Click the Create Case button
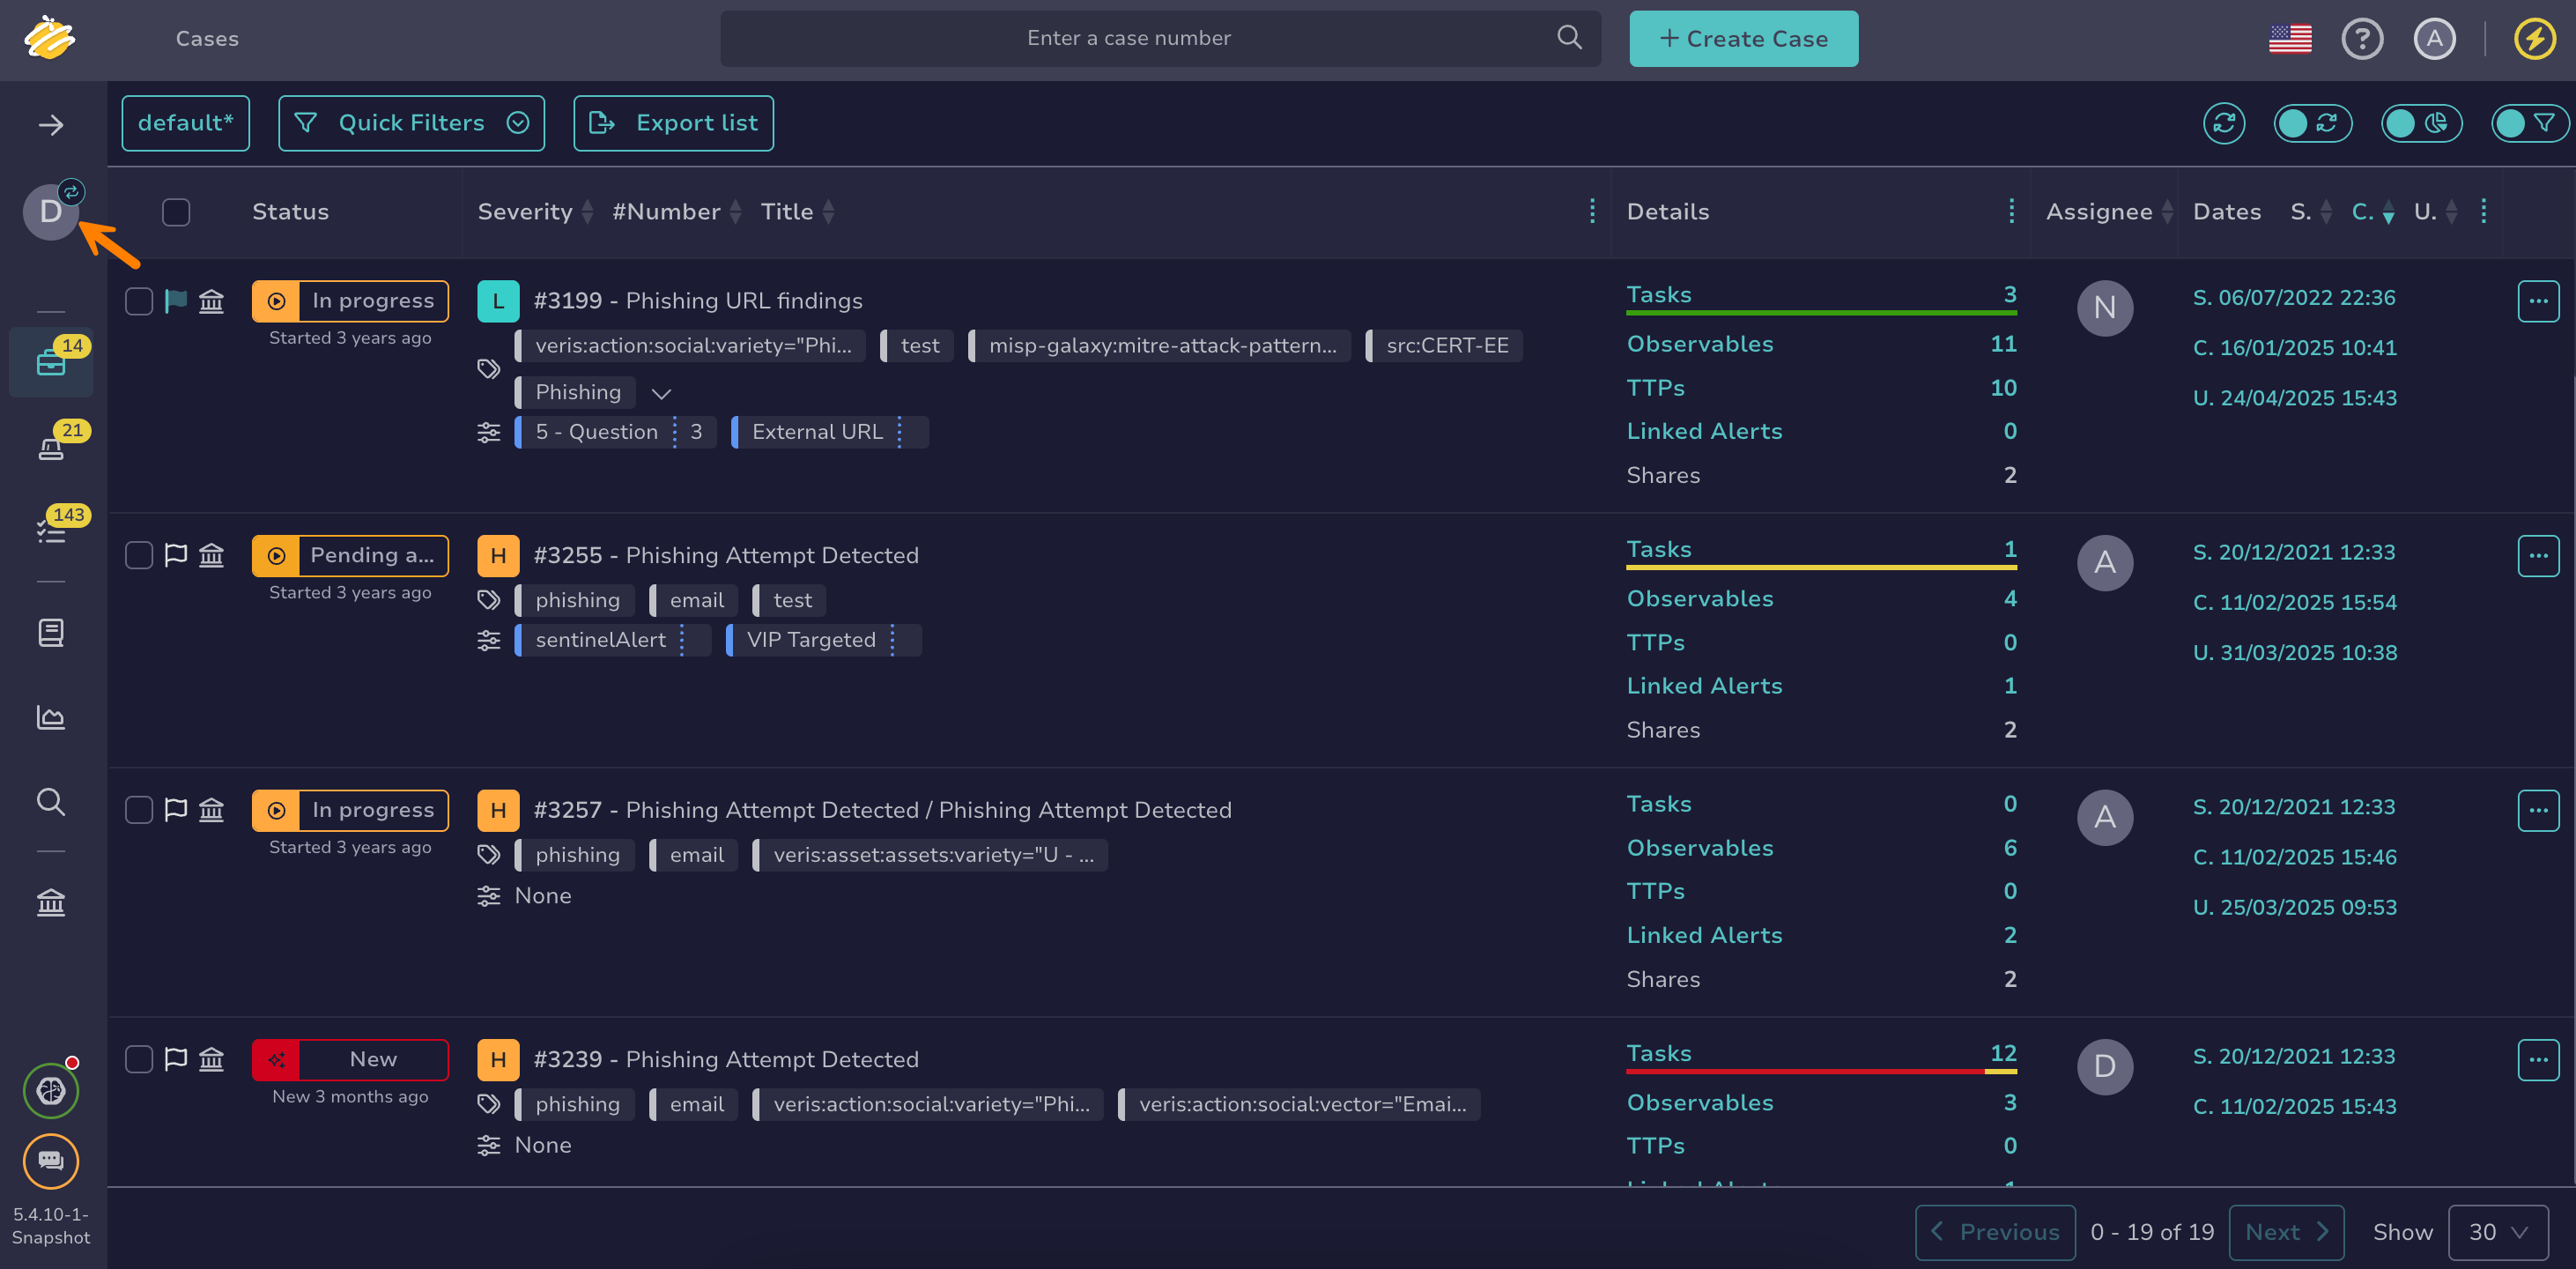 point(1743,39)
